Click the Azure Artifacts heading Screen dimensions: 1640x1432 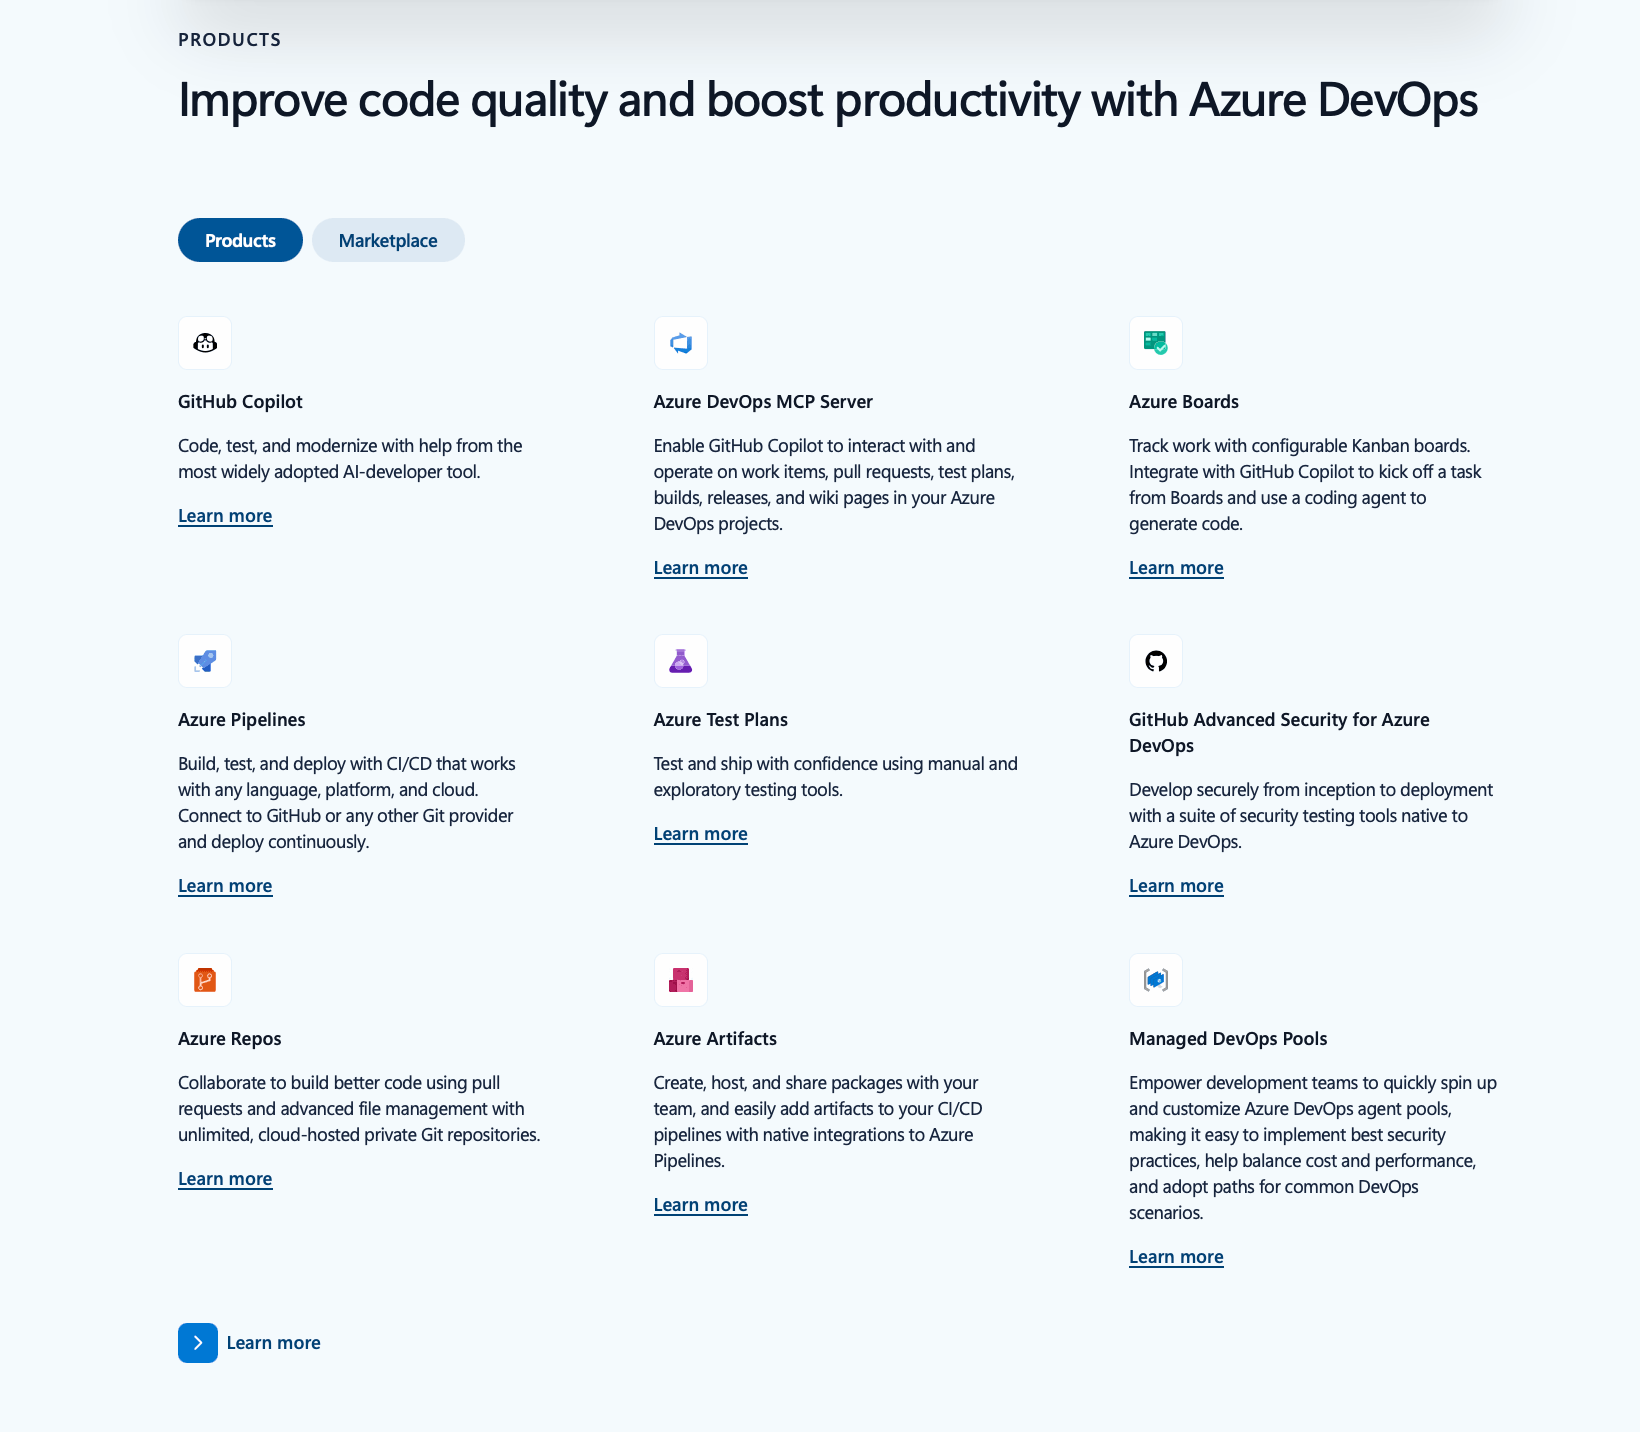[715, 1039]
